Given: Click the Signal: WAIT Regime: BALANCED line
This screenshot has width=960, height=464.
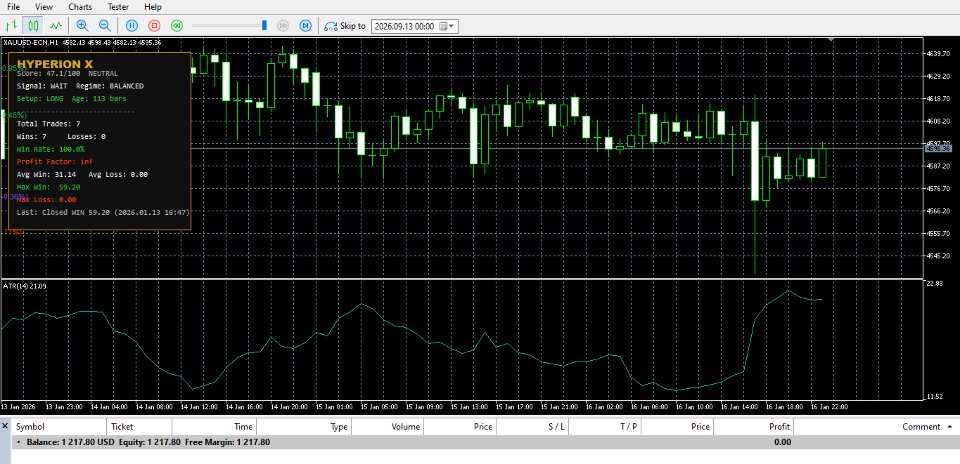Looking at the screenshot, I should point(80,86).
